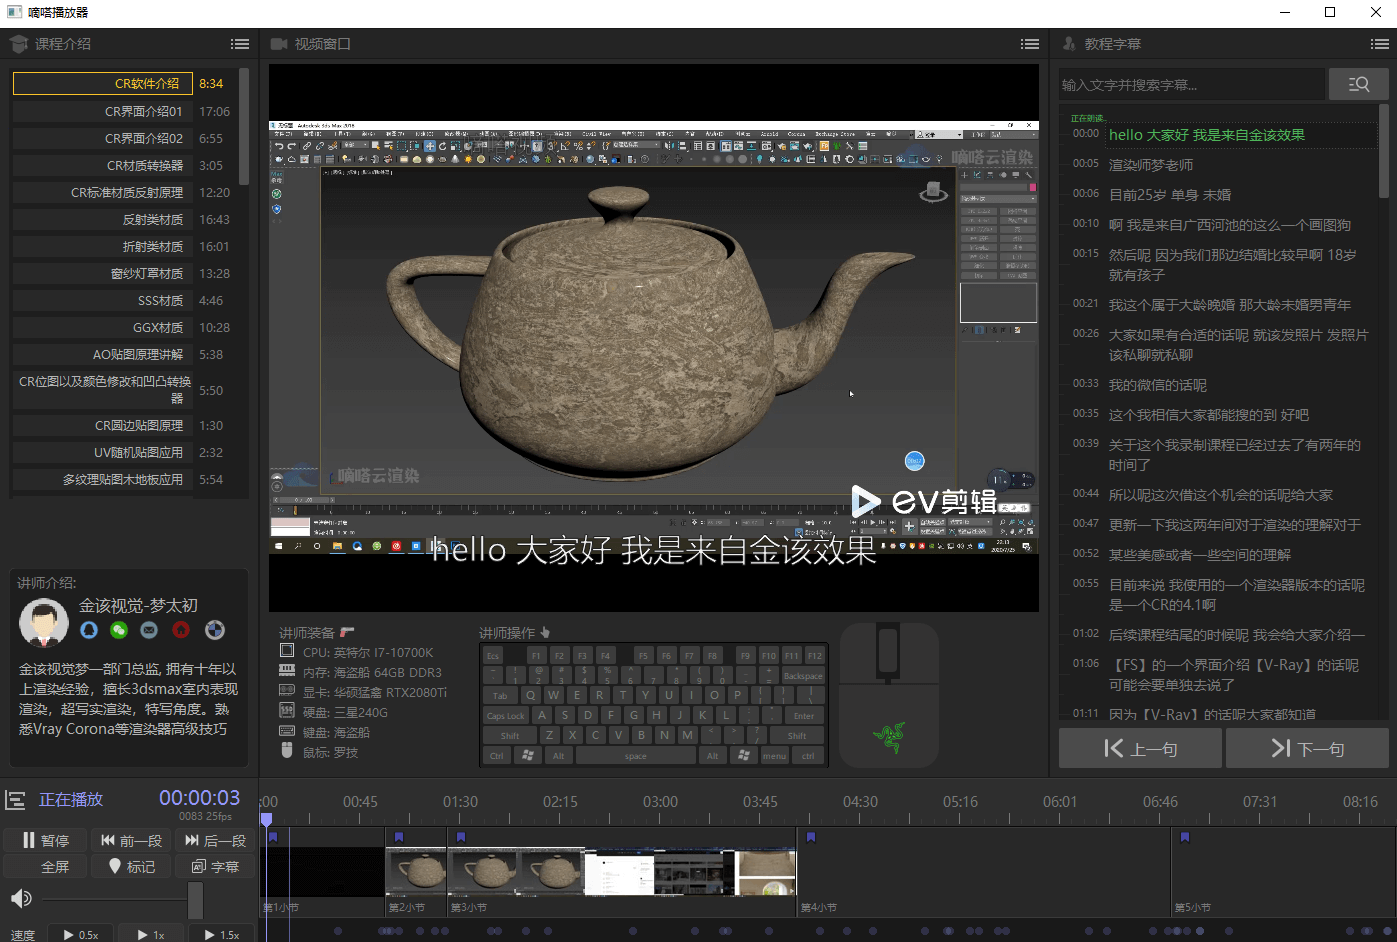The width and height of the screenshot is (1397, 942).
Task: Pause playback with the 暂停 button
Action: 46,841
